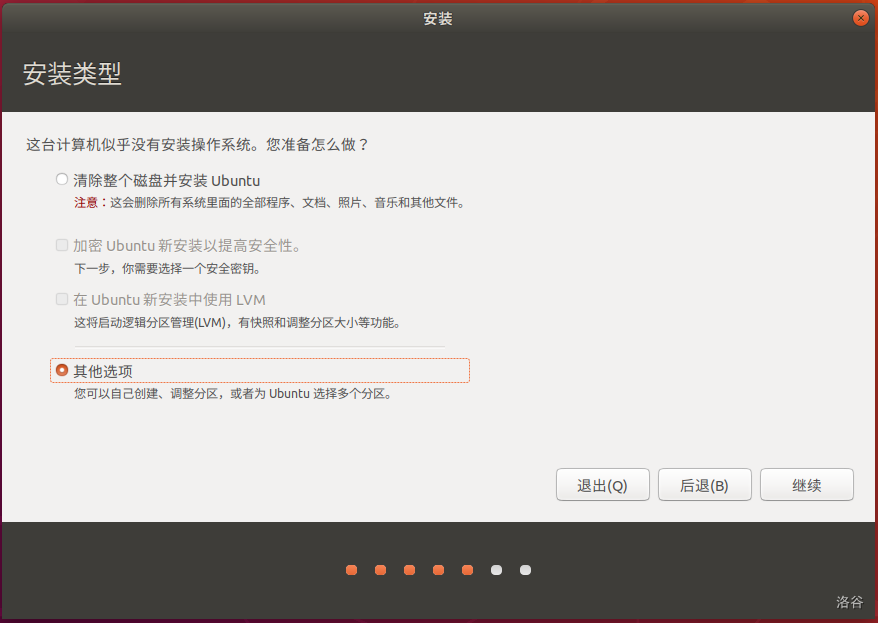
Task: Close the installer window with the orange X
Action: tap(860, 18)
